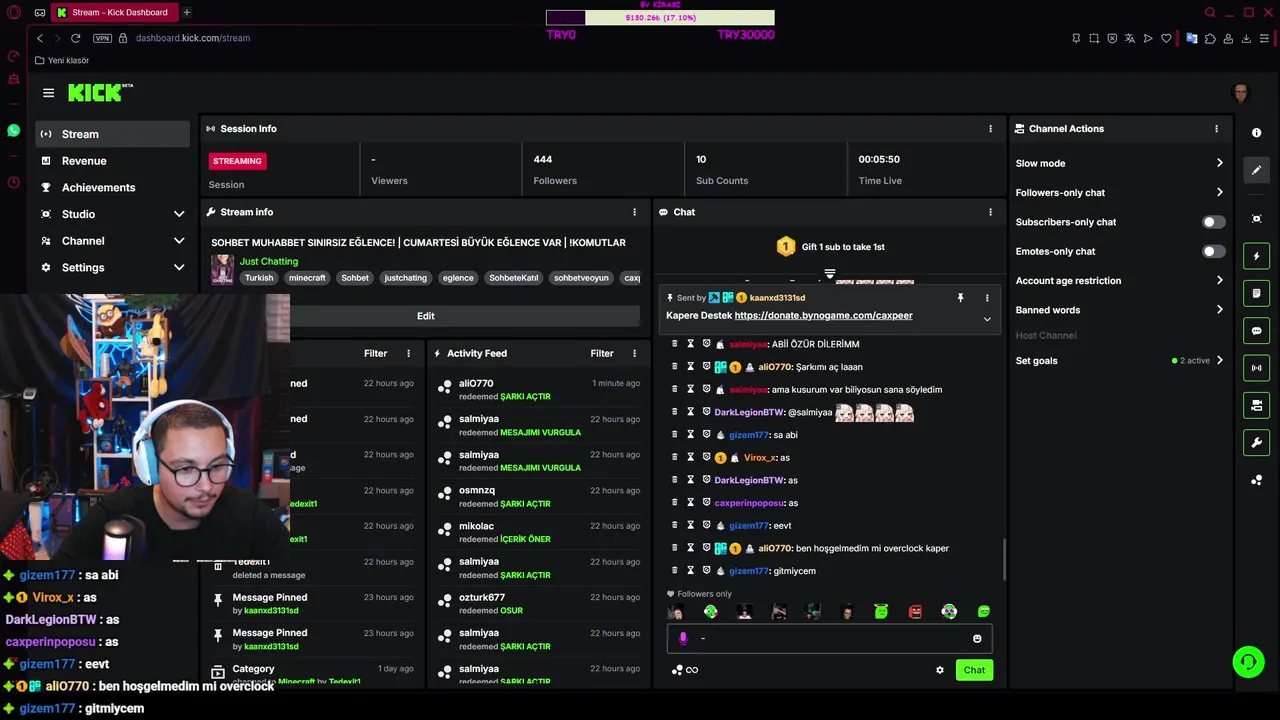This screenshot has width=1280, height=720.
Task: Select the Just Chatting category link
Action: 269,262
